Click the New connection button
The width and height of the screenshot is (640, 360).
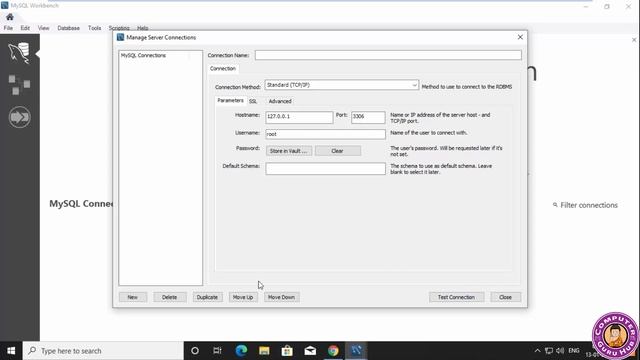pos(133,297)
